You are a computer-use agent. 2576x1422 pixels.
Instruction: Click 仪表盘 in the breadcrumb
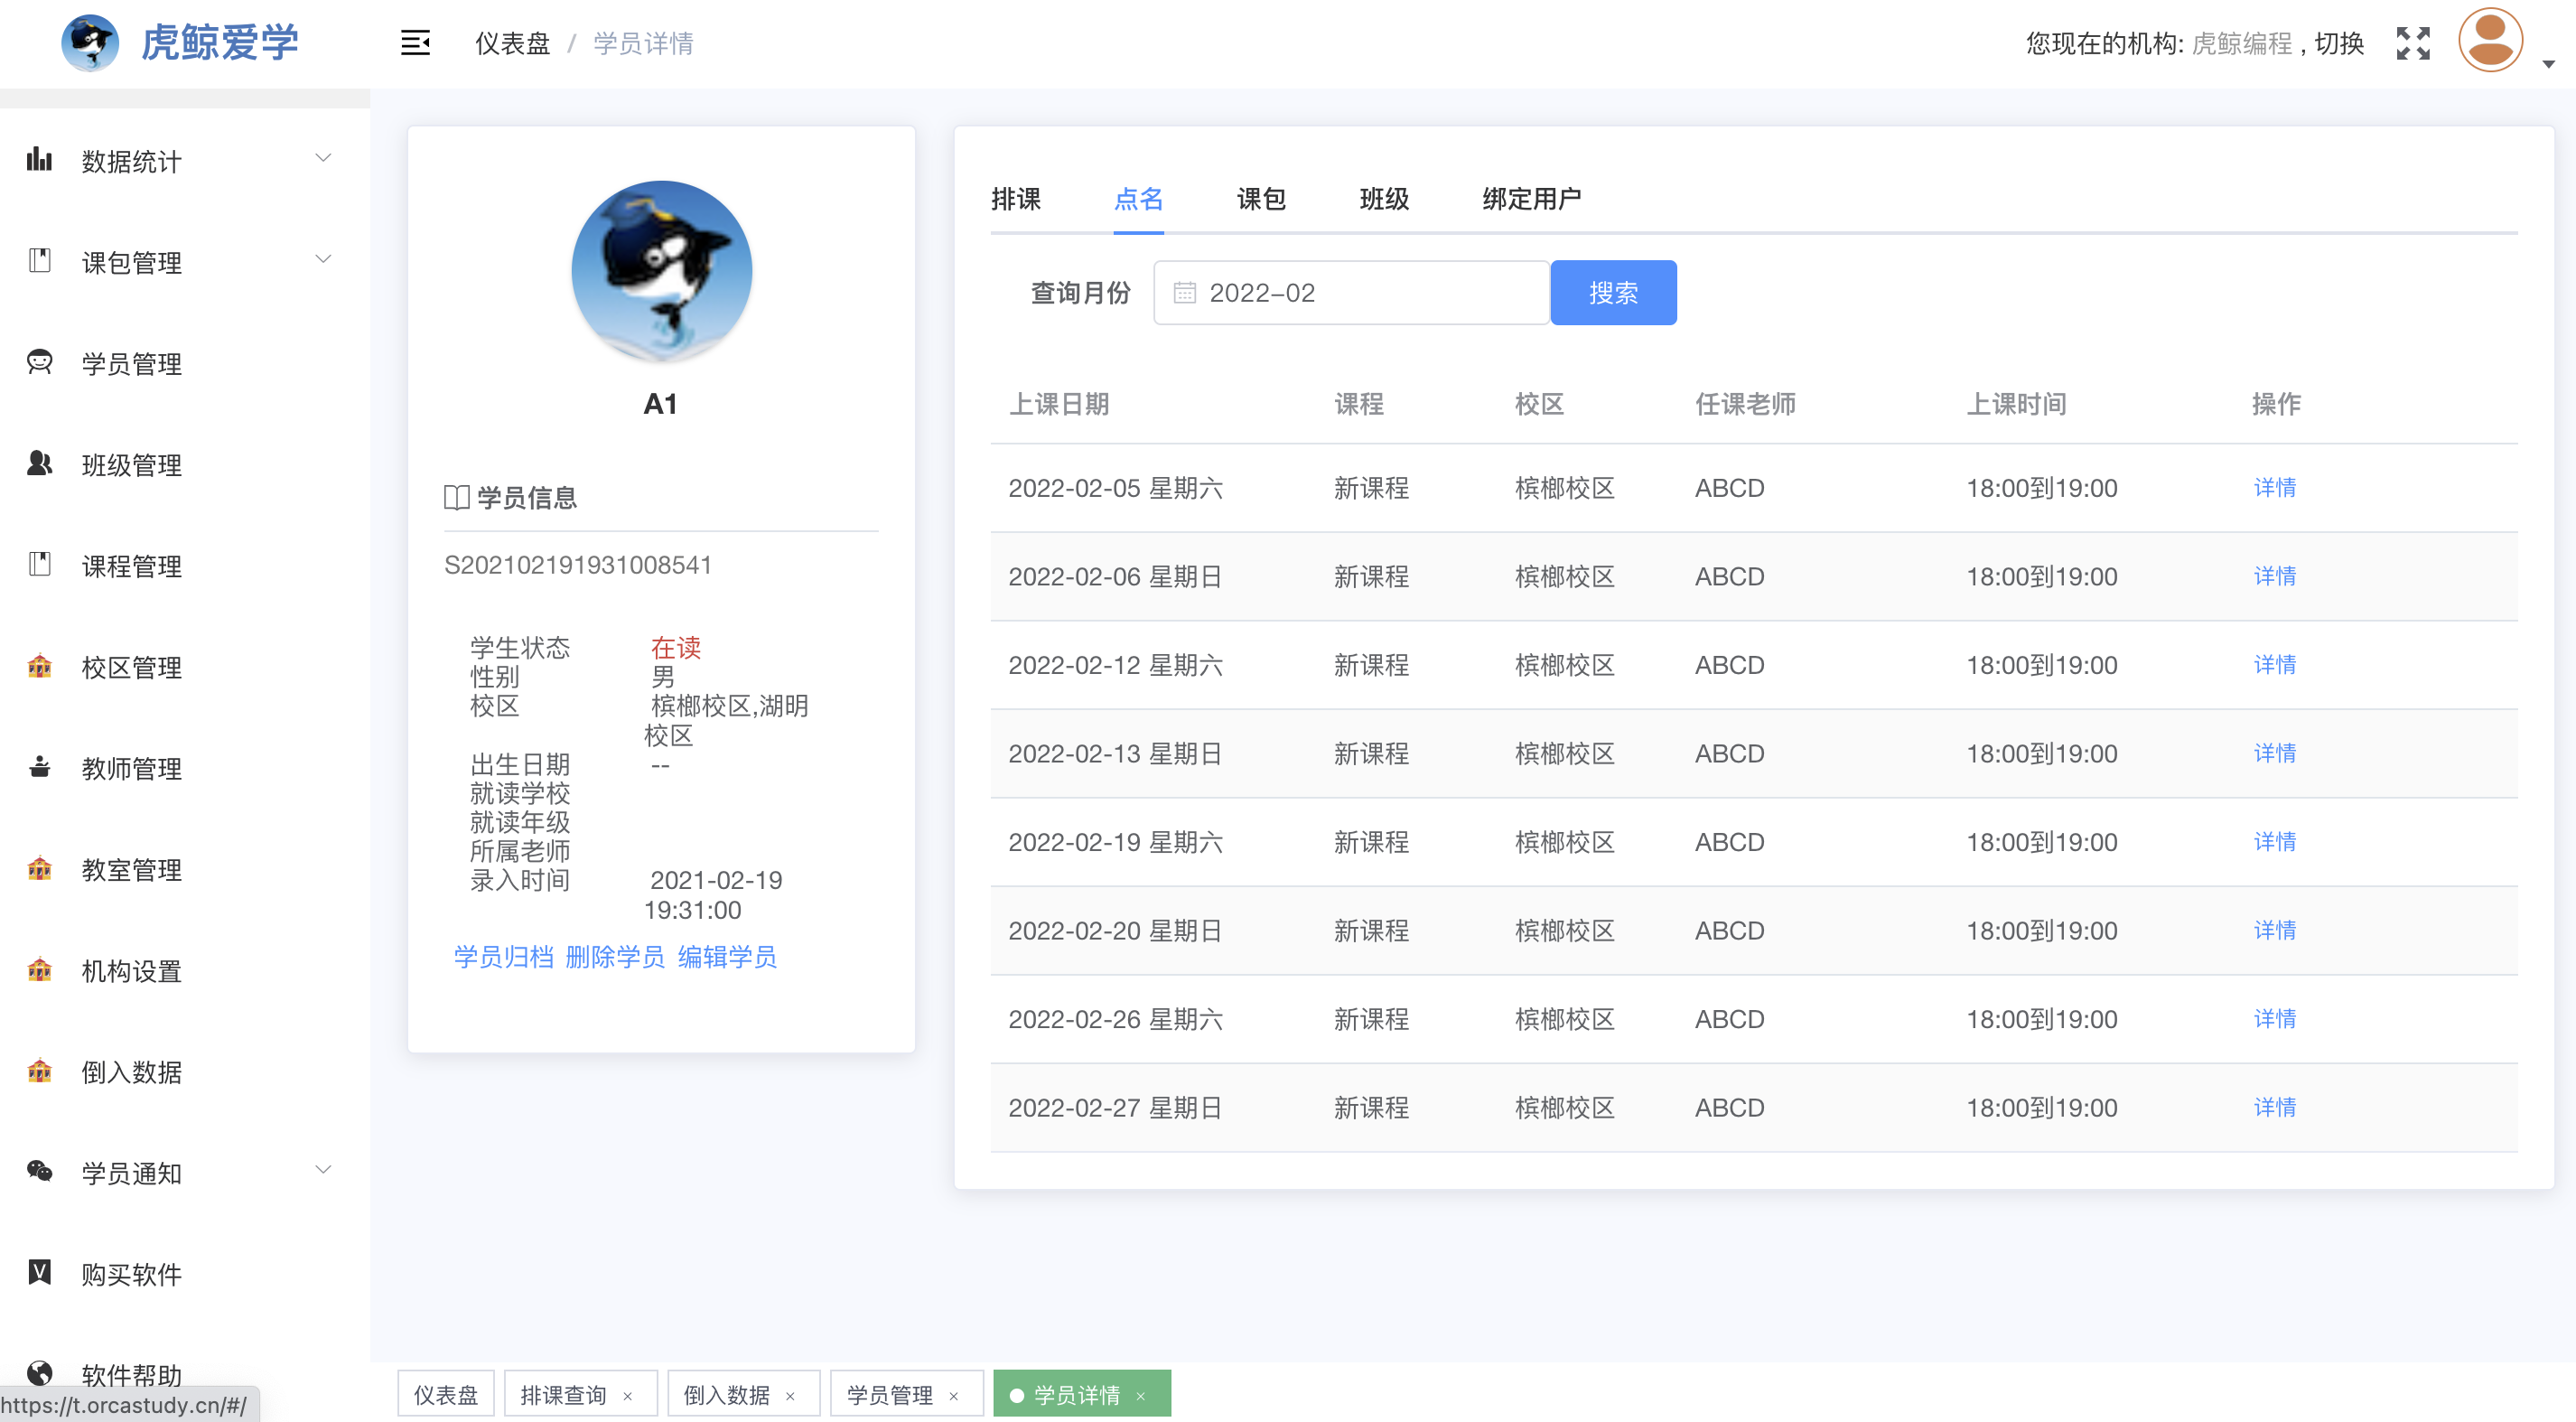coord(512,43)
